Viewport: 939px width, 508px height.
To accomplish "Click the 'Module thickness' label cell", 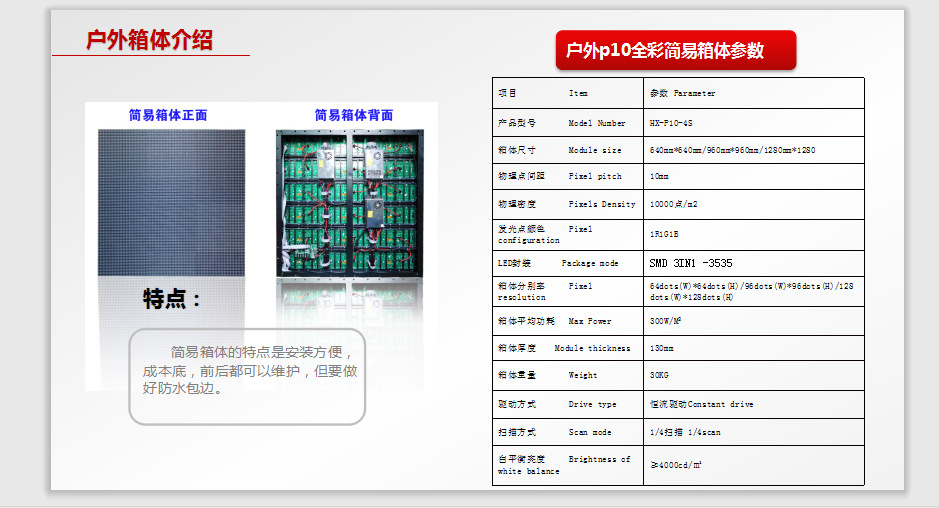I will pyautogui.click(x=568, y=348).
